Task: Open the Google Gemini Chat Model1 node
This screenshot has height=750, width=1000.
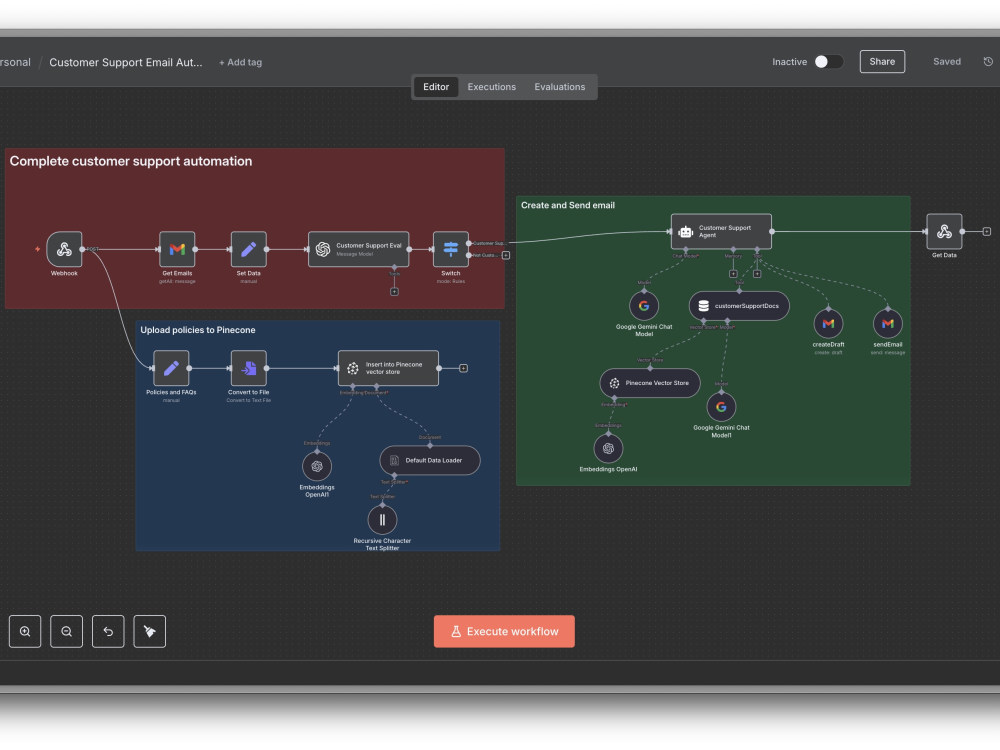Action: [721, 407]
